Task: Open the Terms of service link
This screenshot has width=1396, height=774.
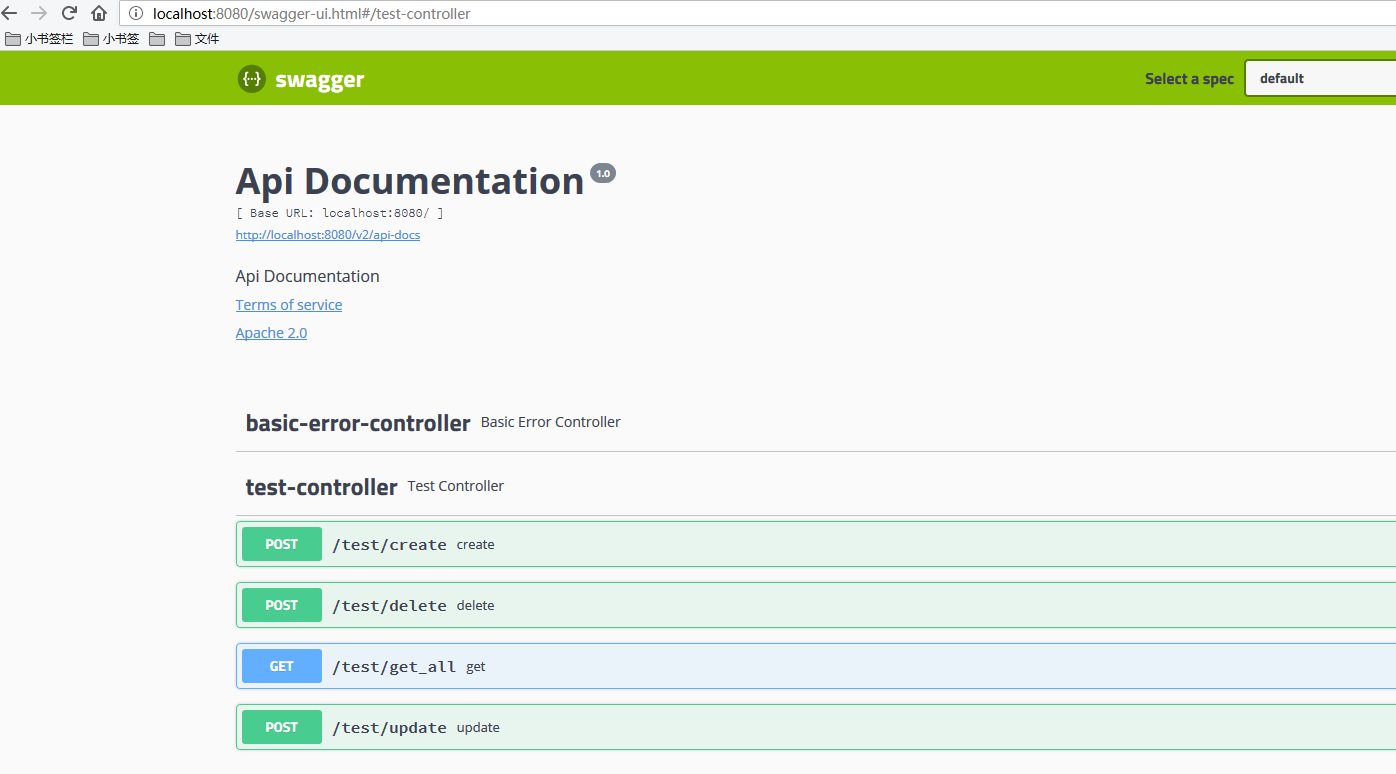Action: coord(288,305)
